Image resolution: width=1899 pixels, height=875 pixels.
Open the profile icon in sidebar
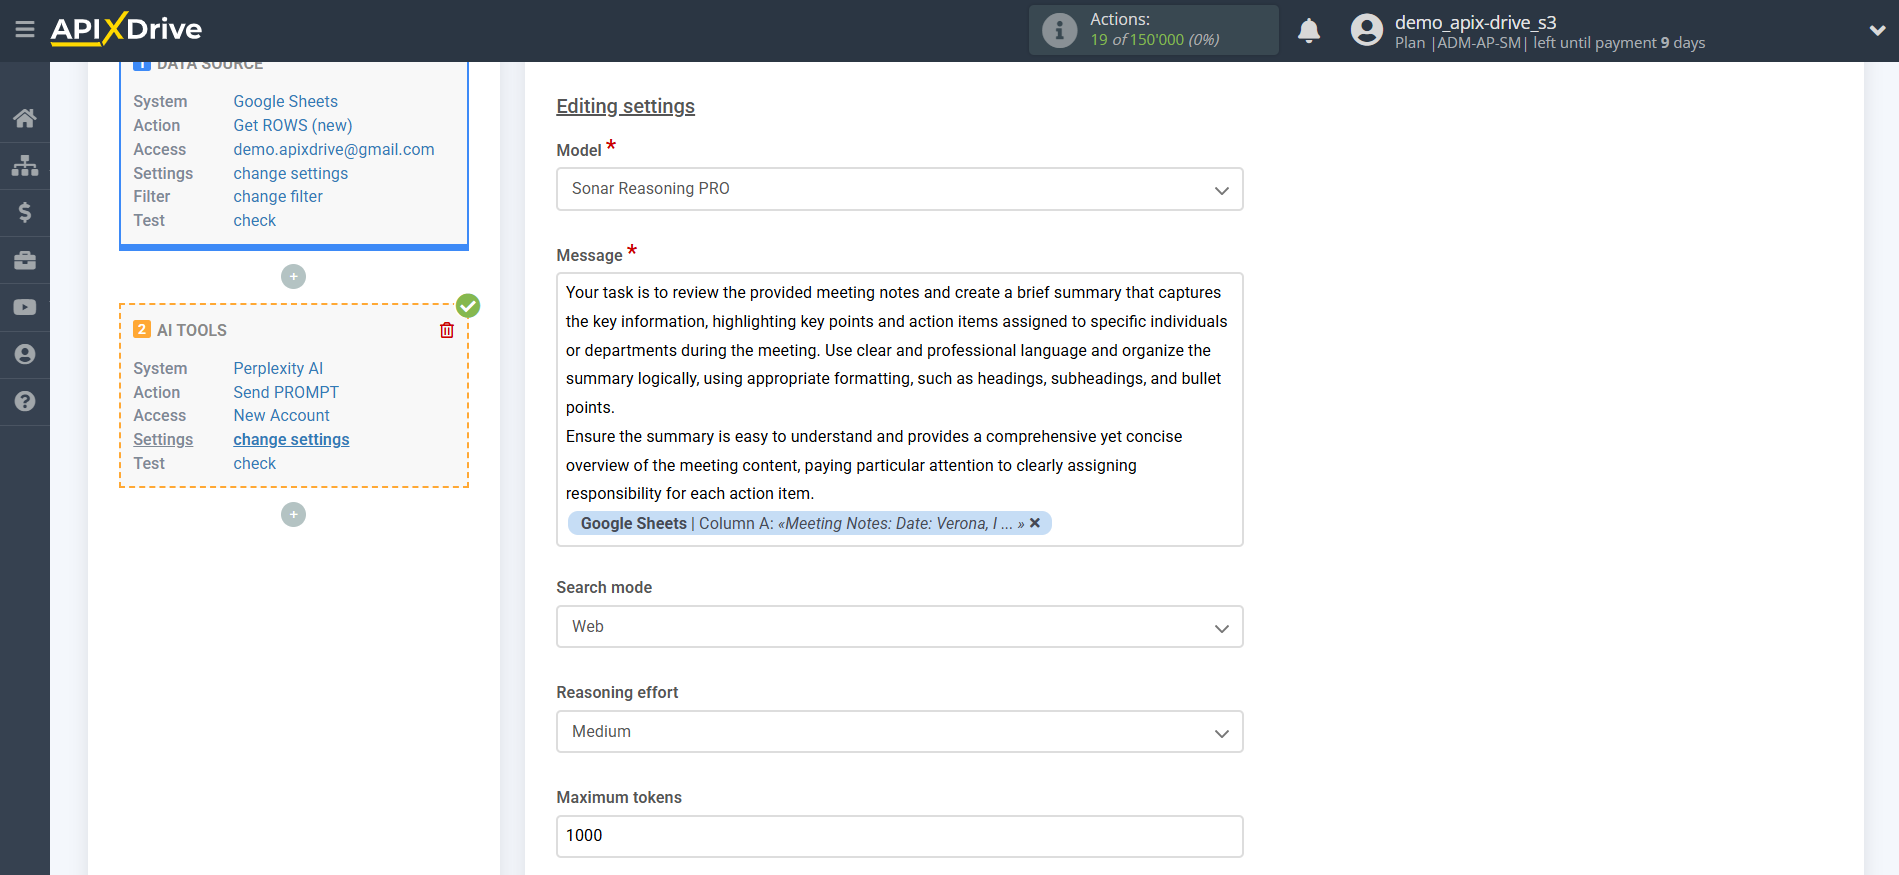(25, 354)
